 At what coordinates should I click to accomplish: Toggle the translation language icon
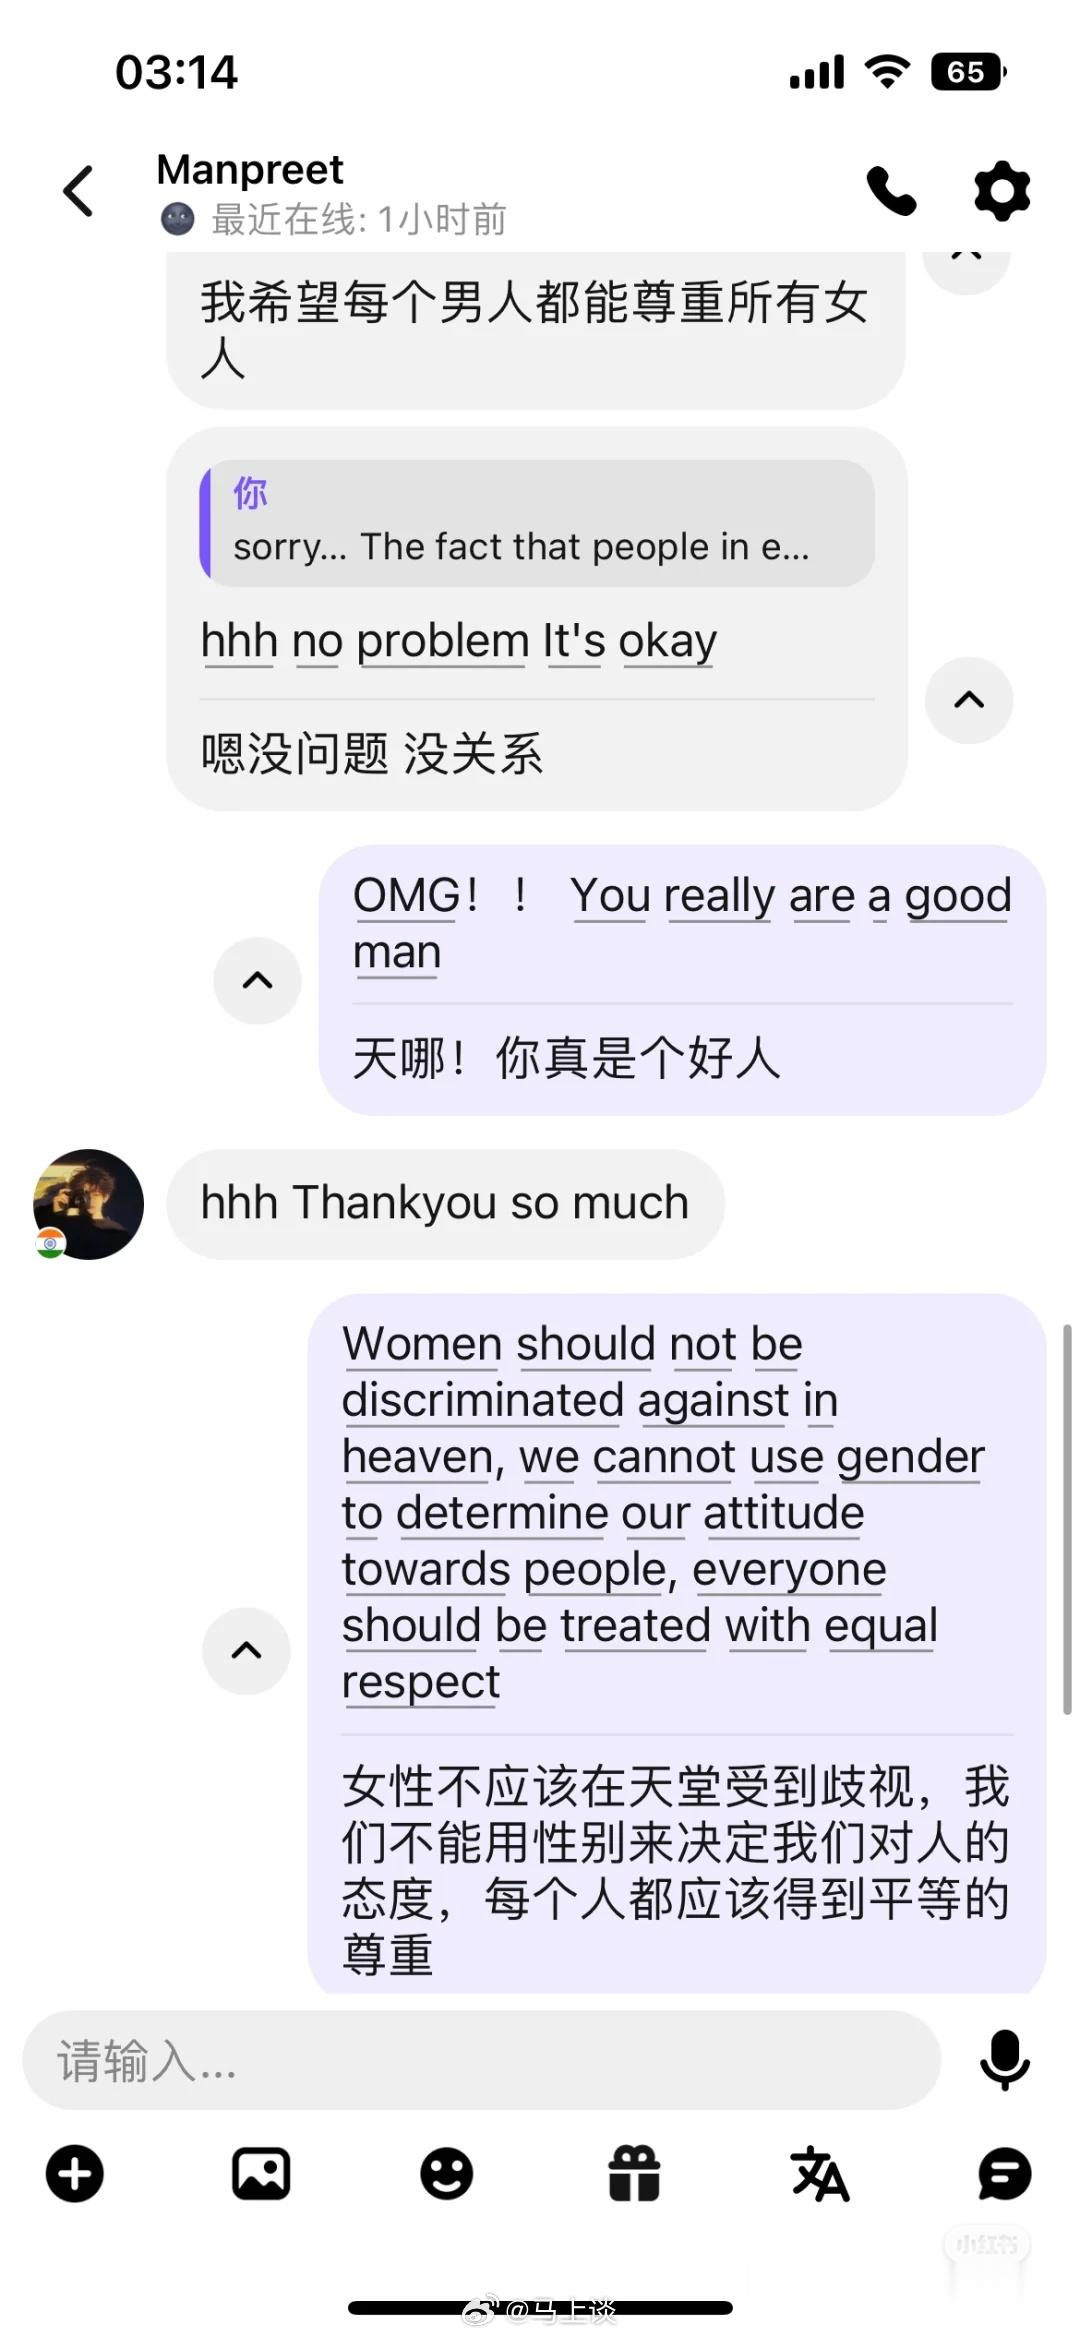point(820,2173)
